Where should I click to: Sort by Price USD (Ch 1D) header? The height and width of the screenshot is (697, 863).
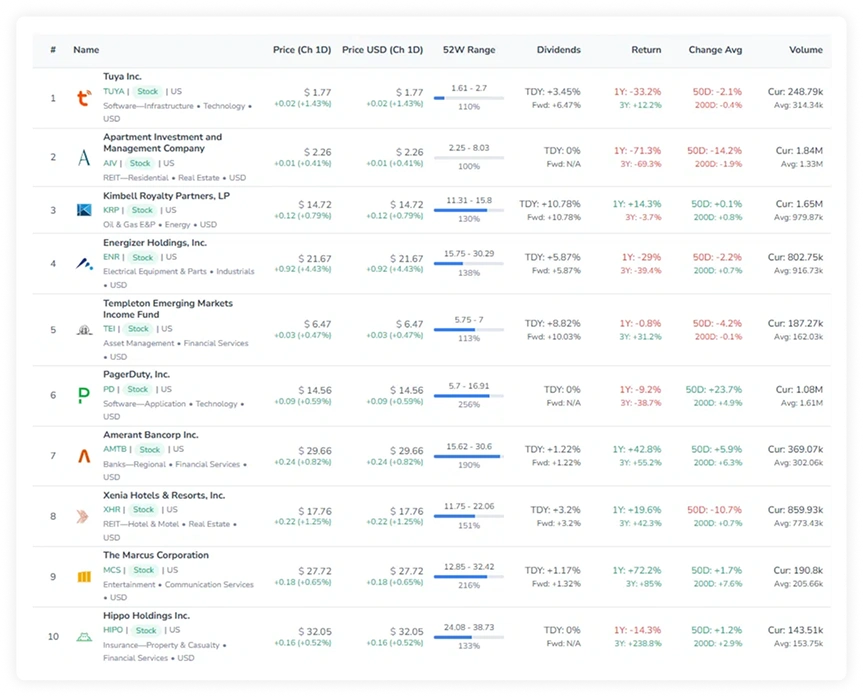point(383,50)
